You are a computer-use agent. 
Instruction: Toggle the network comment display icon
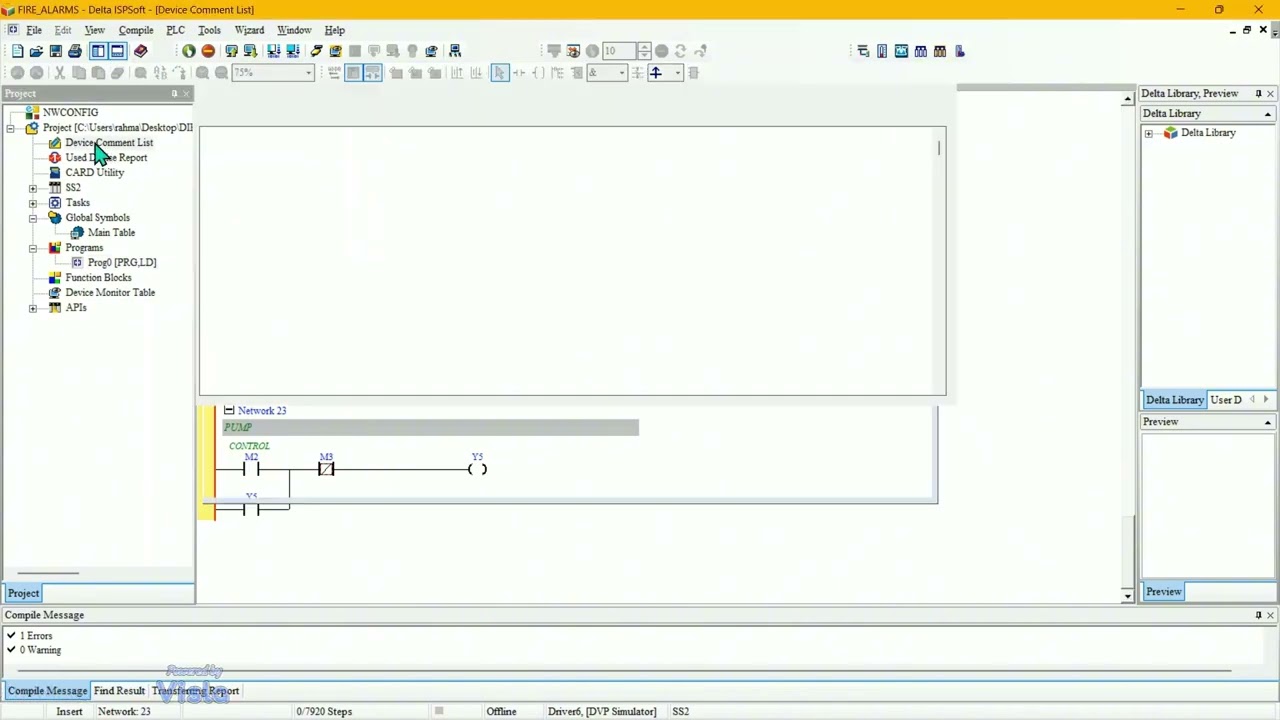coord(353,73)
